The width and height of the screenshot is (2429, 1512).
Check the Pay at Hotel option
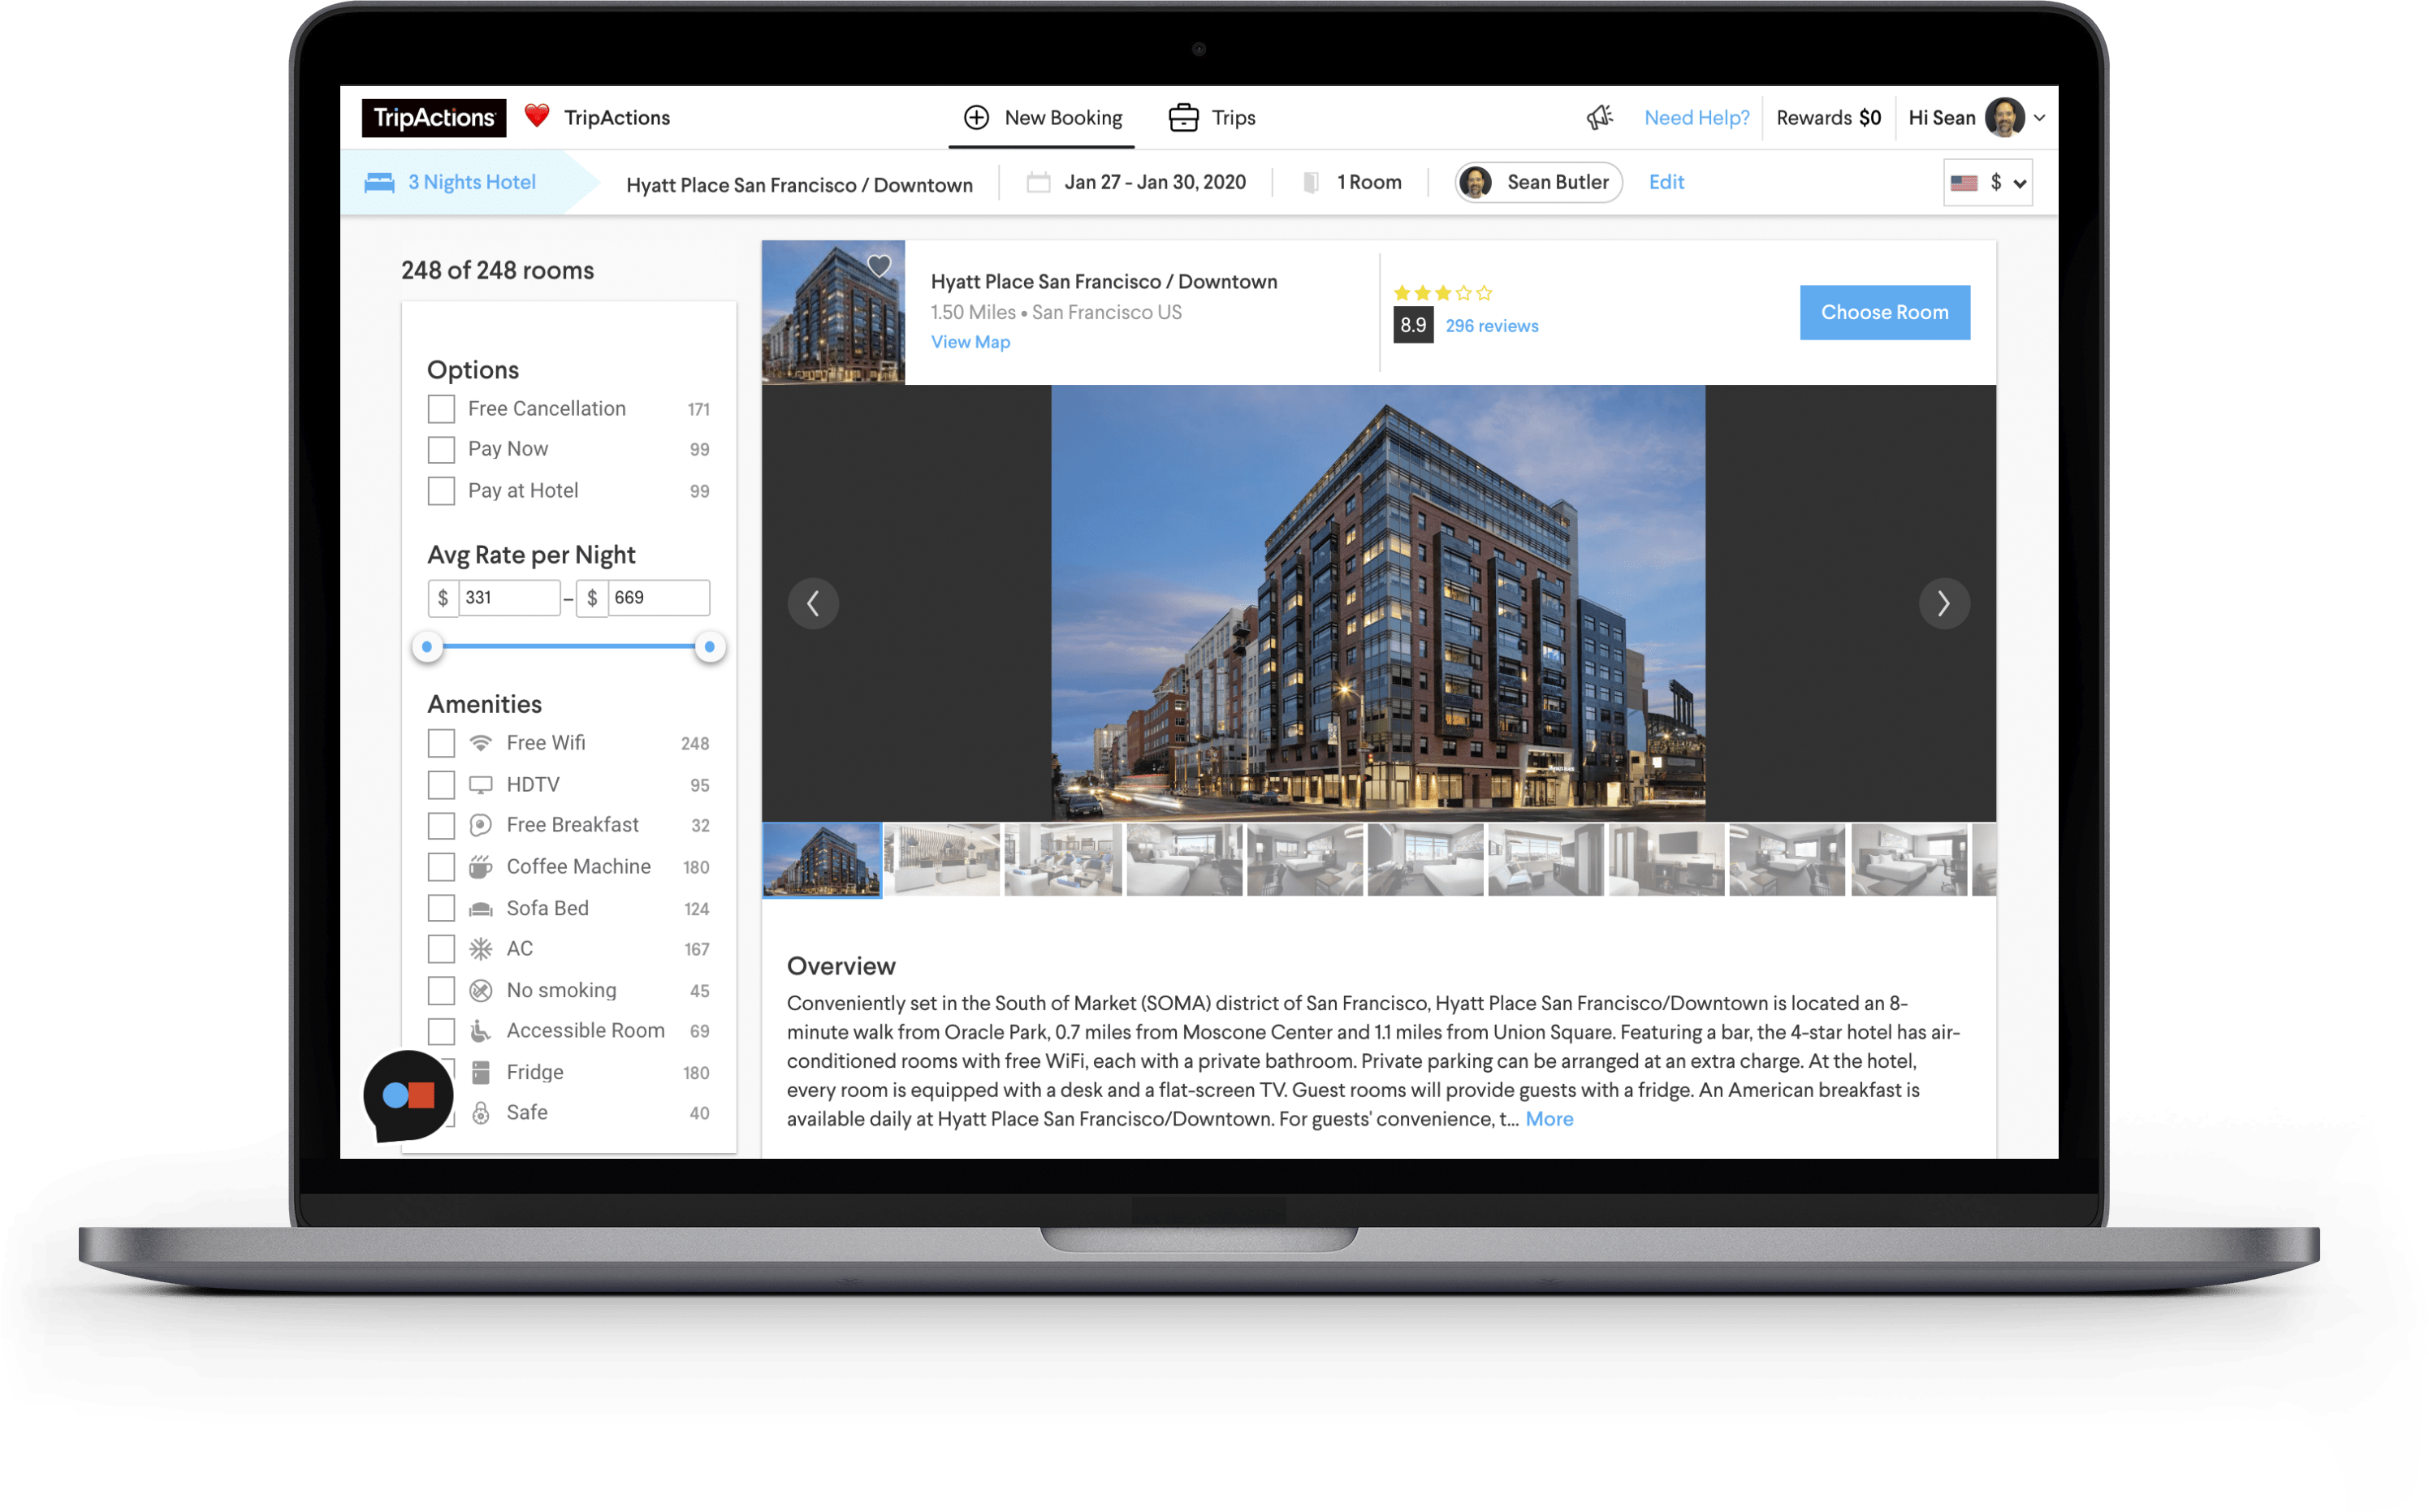[x=442, y=492]
